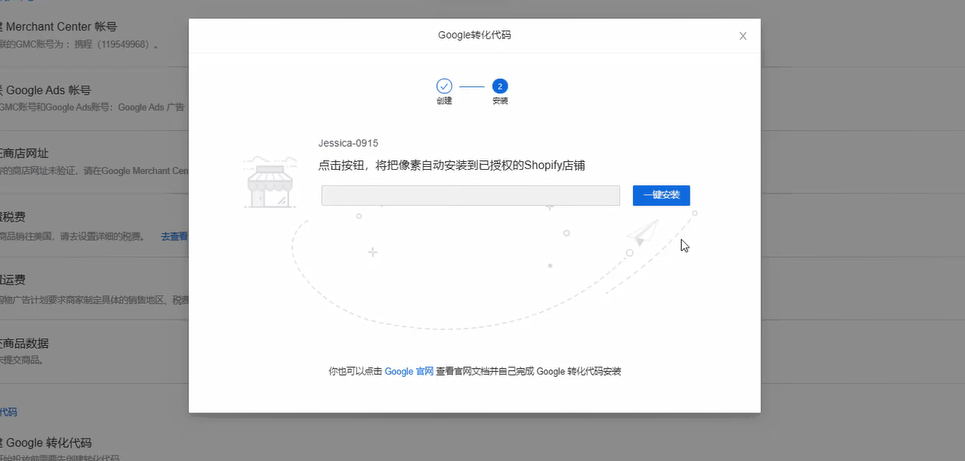Click the 一键安装 button
Screen dimensions: 965x461
click(661, 195)
